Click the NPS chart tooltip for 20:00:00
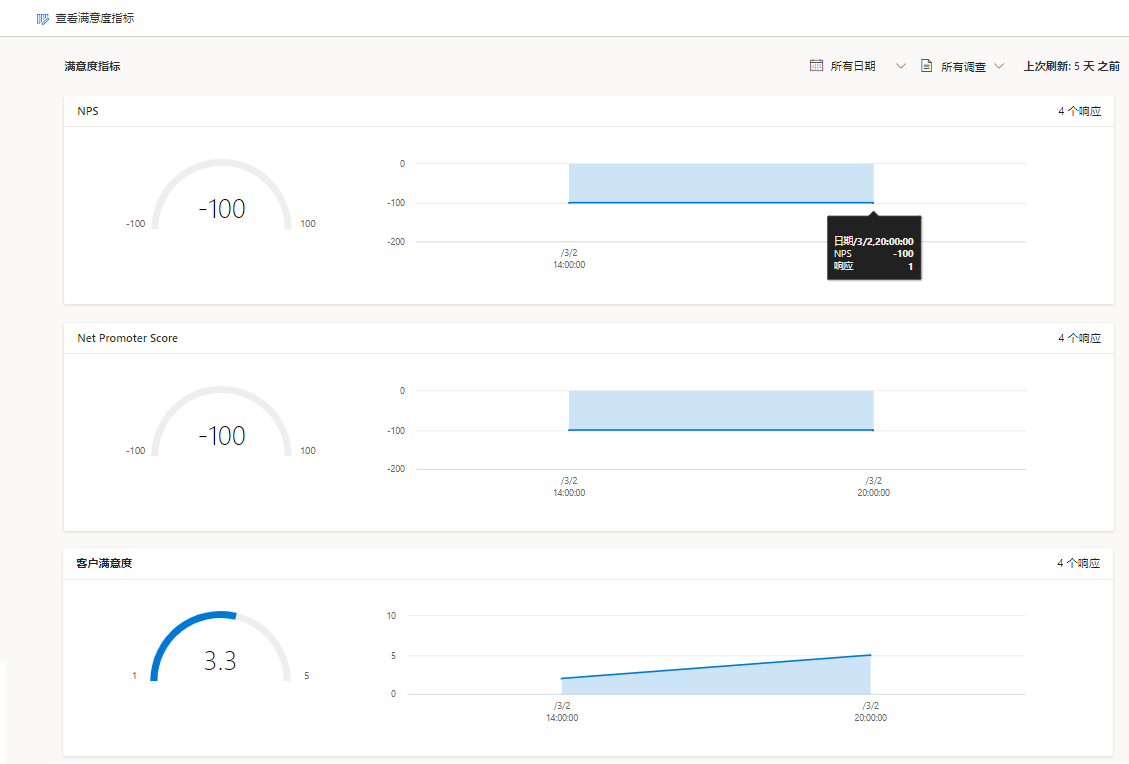1129x764 pixels. click(874, 248)
